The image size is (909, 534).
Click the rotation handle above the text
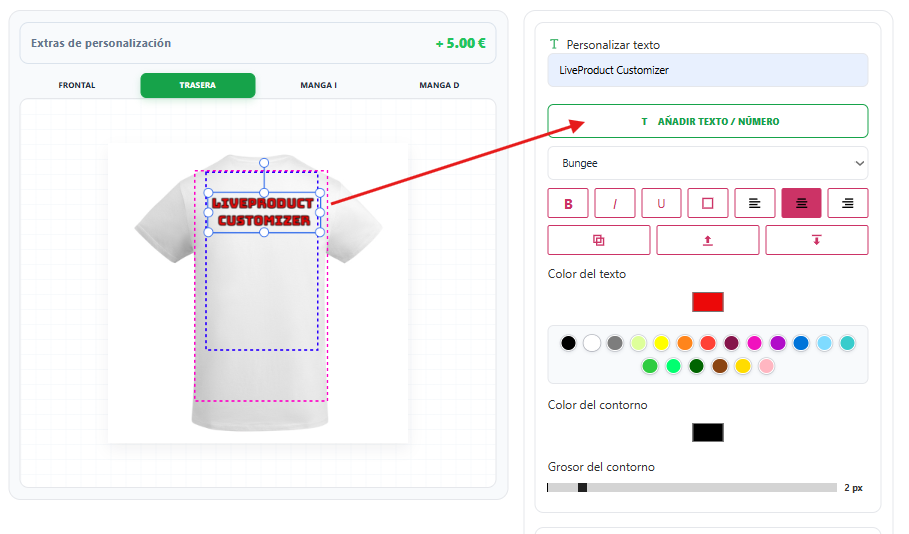tap(264, 163)
